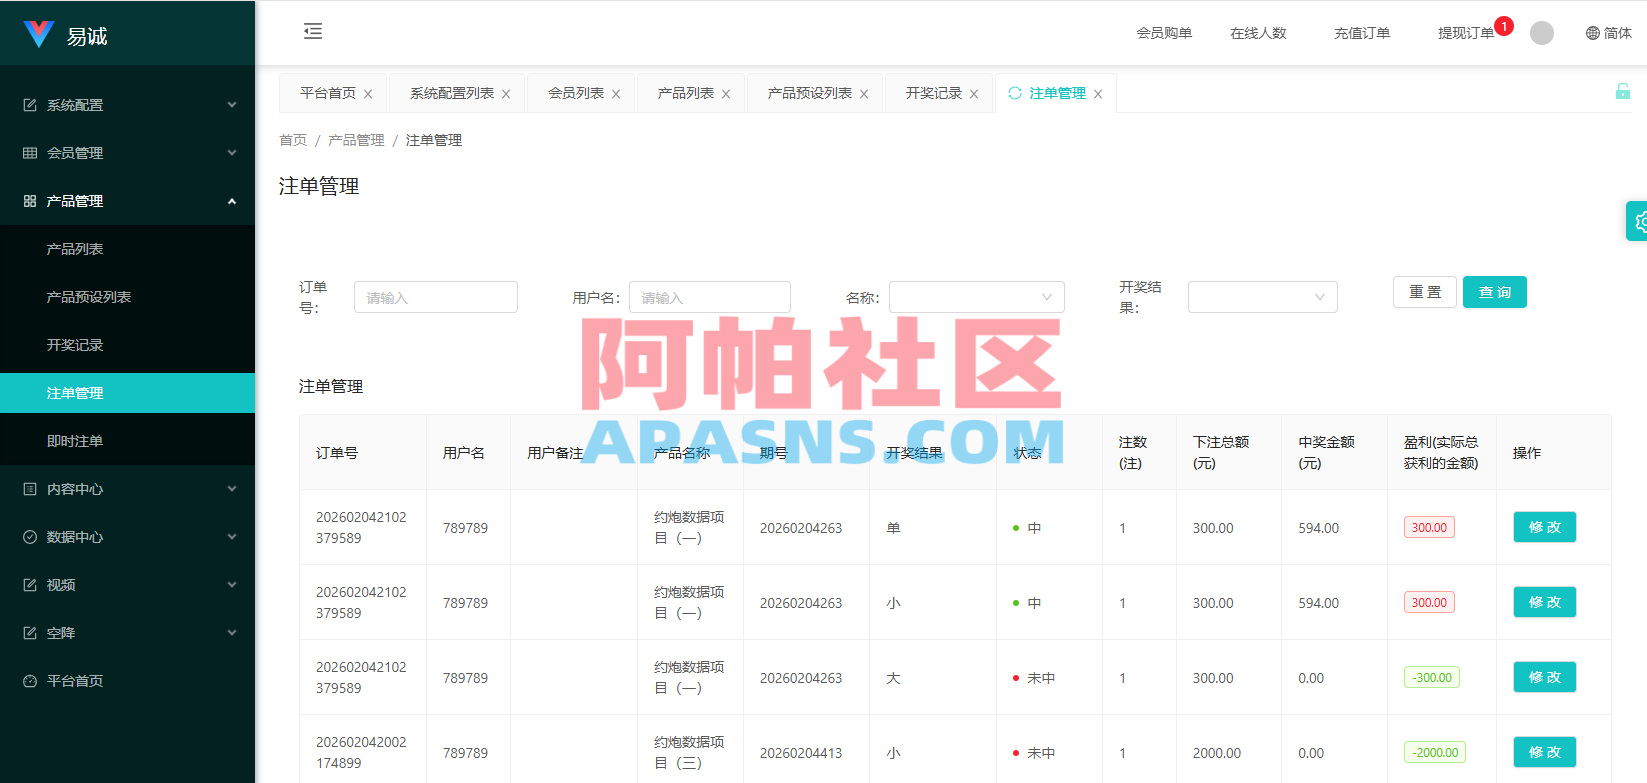Switch to the 平台首页 tab
1647x783 pixels.
tap(328, 93)
